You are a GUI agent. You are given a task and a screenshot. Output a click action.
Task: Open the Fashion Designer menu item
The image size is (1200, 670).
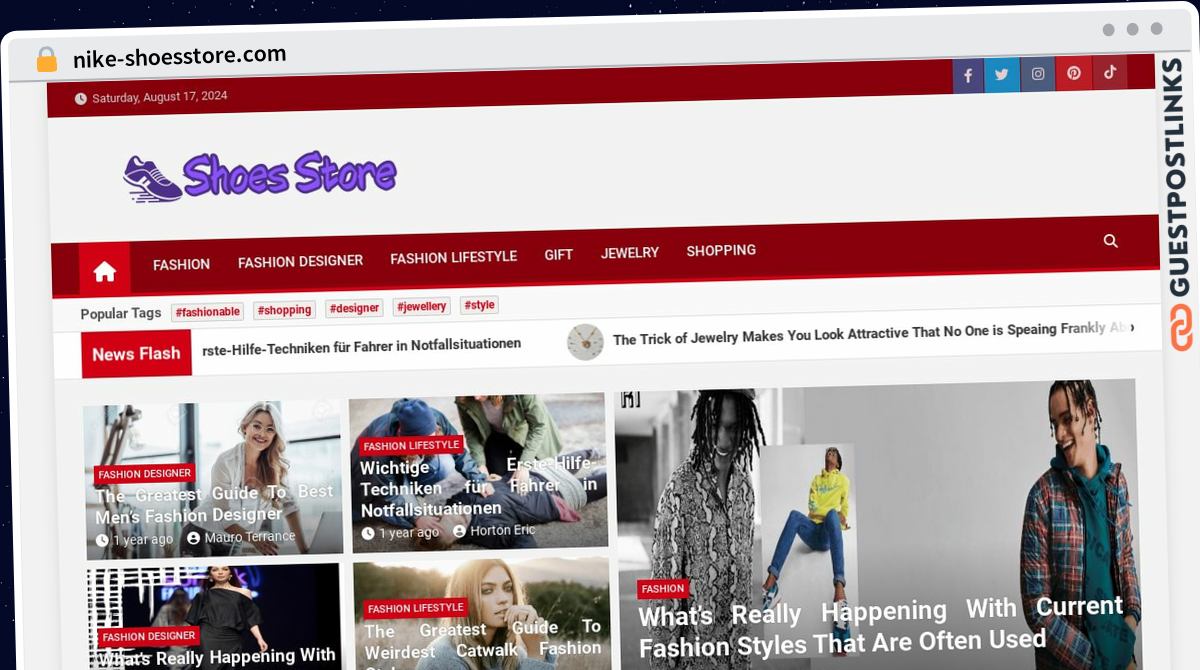300,261
